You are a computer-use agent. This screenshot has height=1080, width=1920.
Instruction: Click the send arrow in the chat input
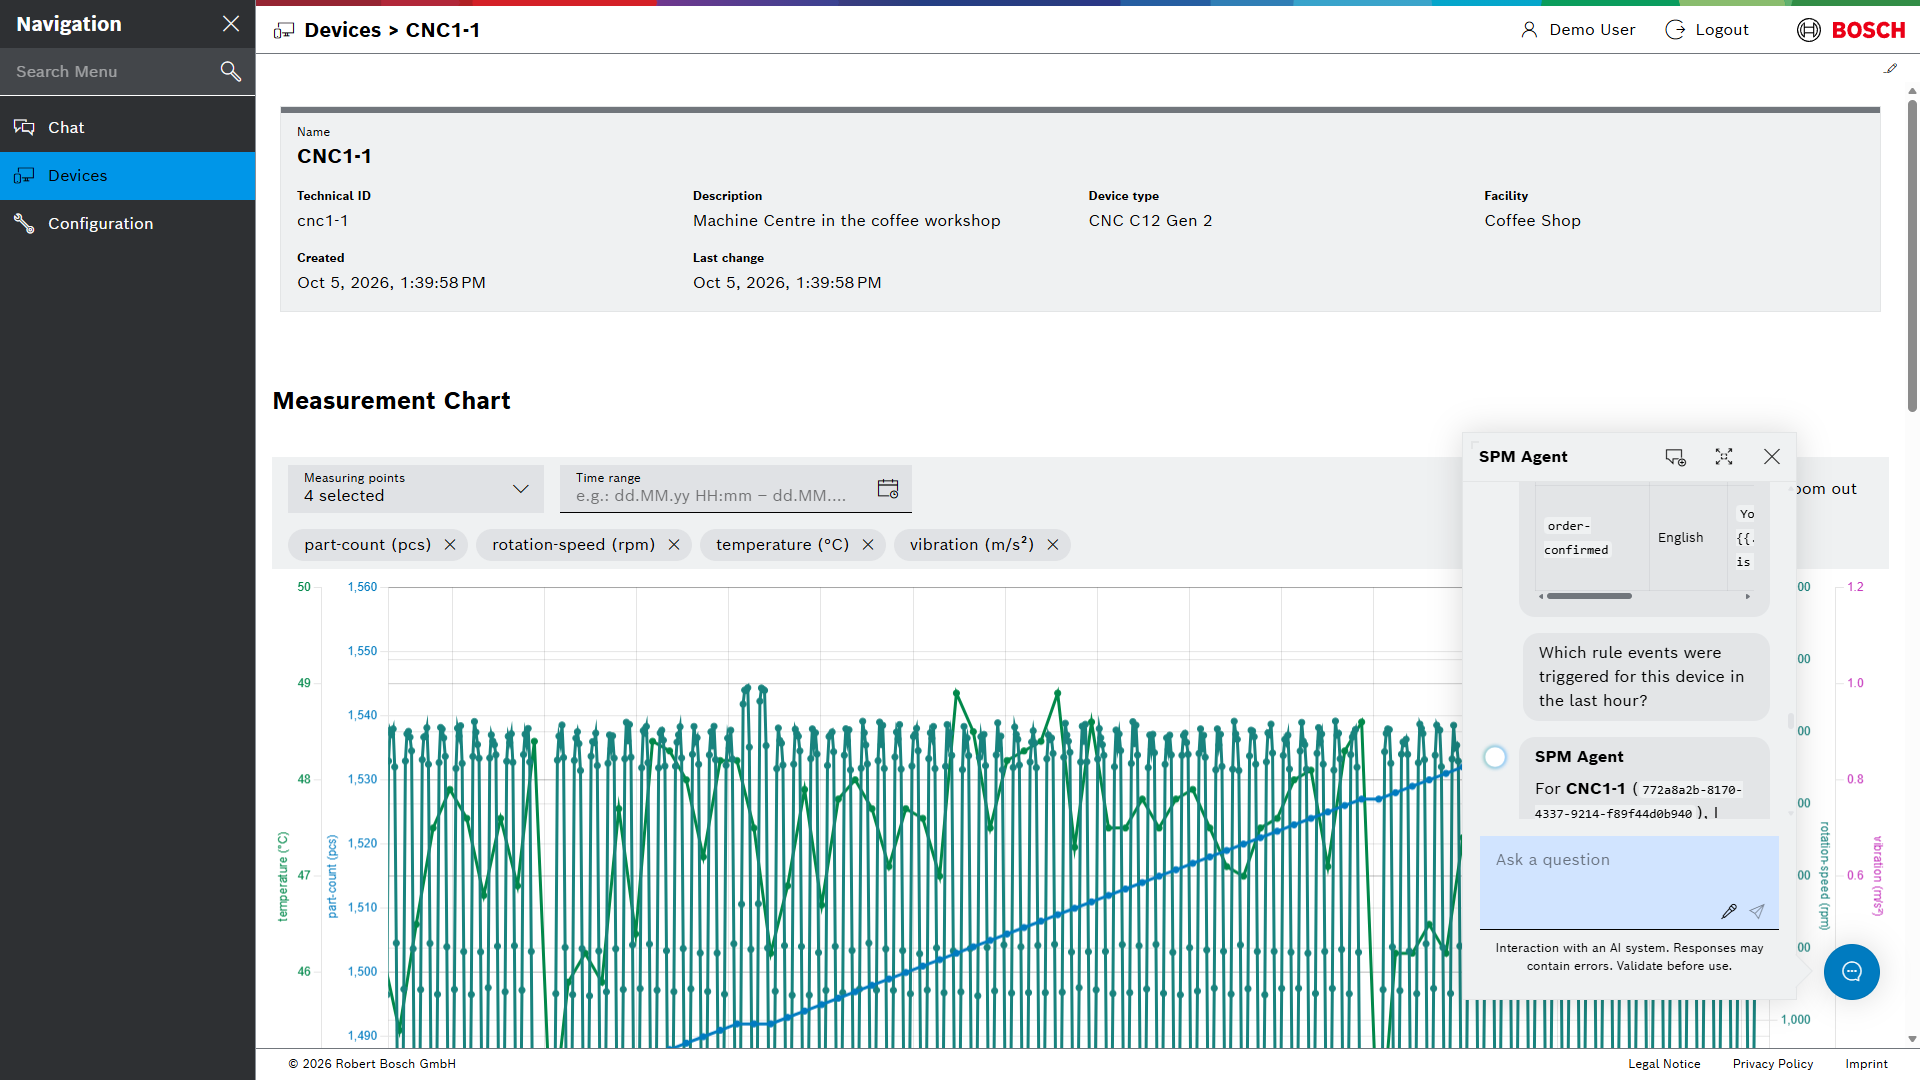coord(1757,911)
